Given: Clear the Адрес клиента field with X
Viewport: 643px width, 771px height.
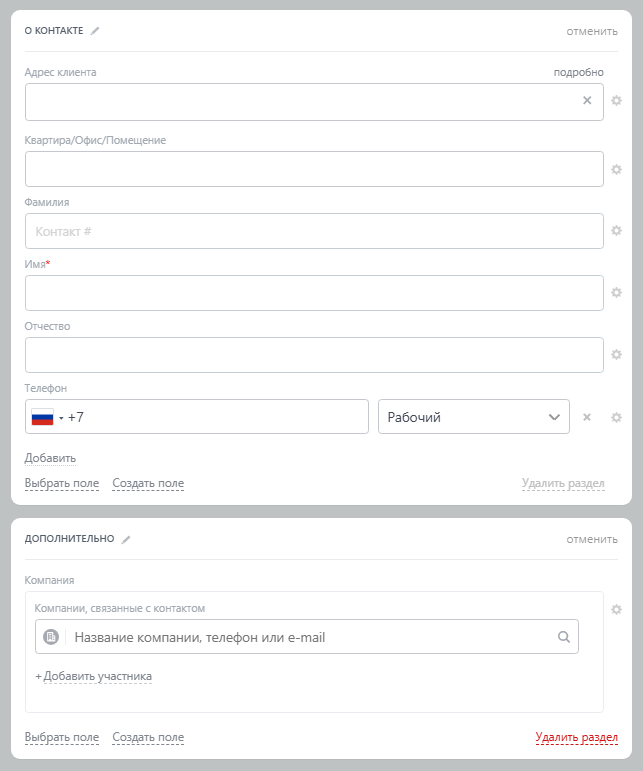Looking at the screenshot, I should pyautogui.click(x=587, y=101).
